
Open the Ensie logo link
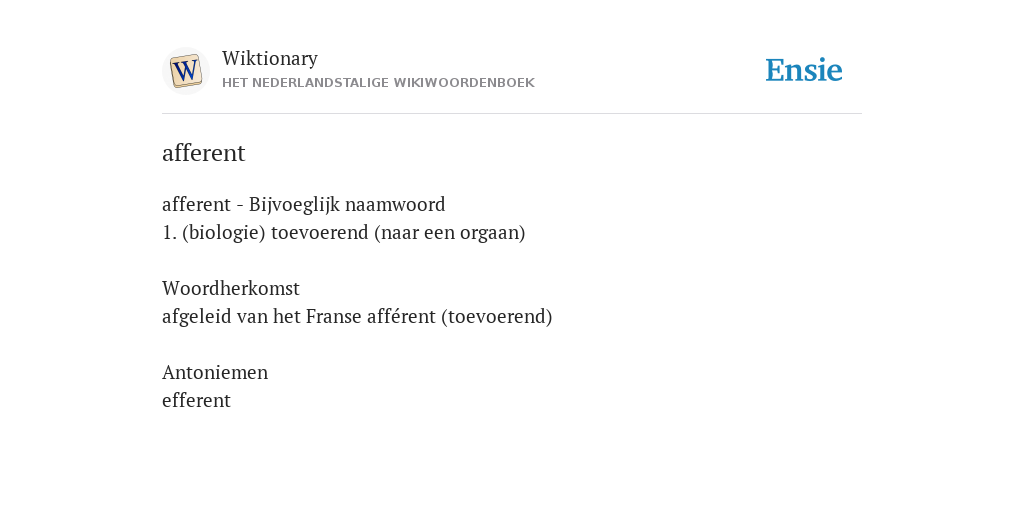(x=803, y=70)
